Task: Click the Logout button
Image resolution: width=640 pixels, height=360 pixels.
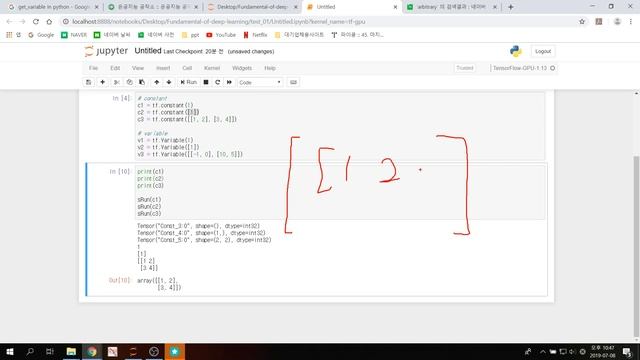Action: point(543,51)
